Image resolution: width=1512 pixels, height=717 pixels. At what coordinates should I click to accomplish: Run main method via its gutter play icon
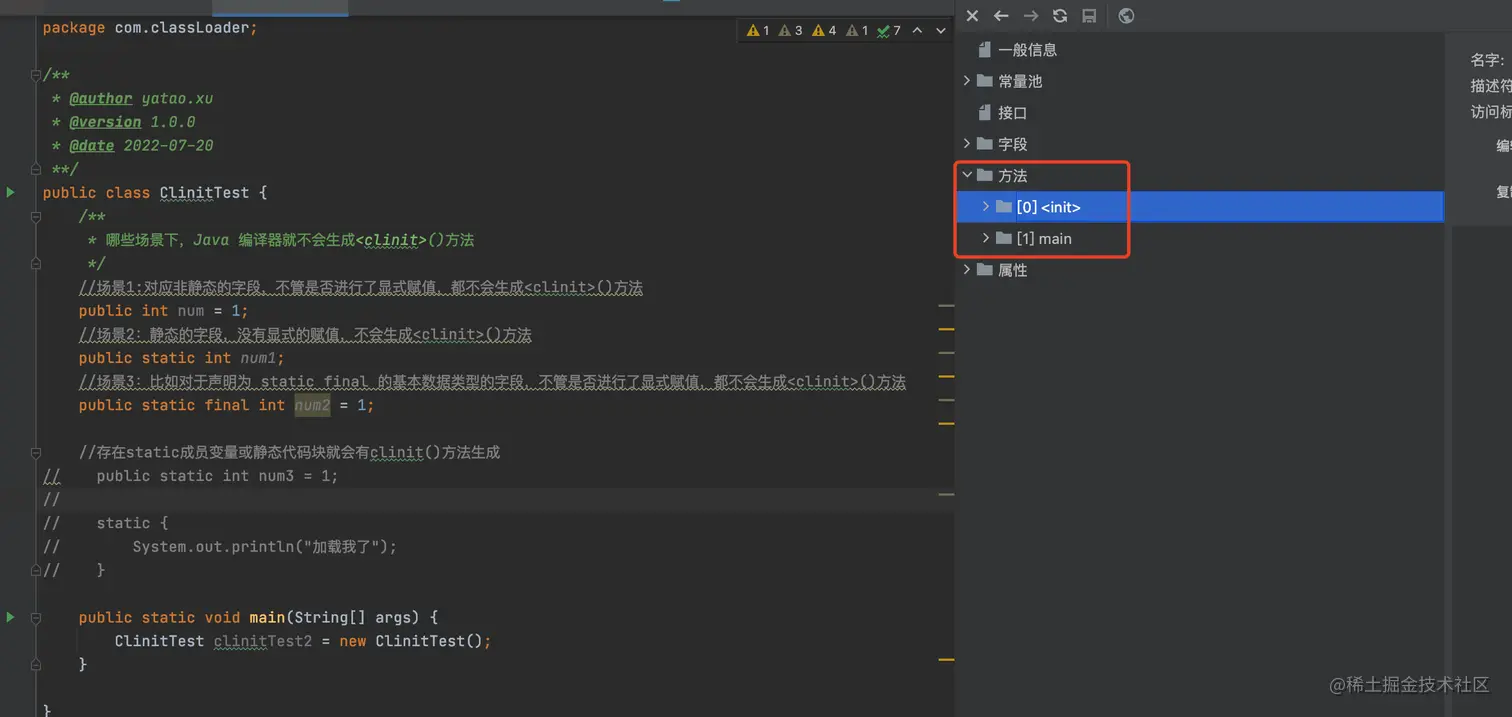tap(11, 617)
